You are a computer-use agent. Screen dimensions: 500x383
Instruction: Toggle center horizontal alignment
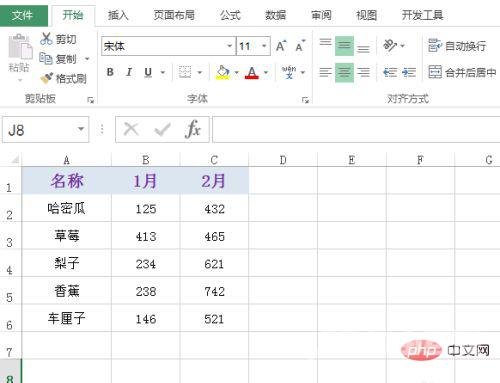pos(344,72)
